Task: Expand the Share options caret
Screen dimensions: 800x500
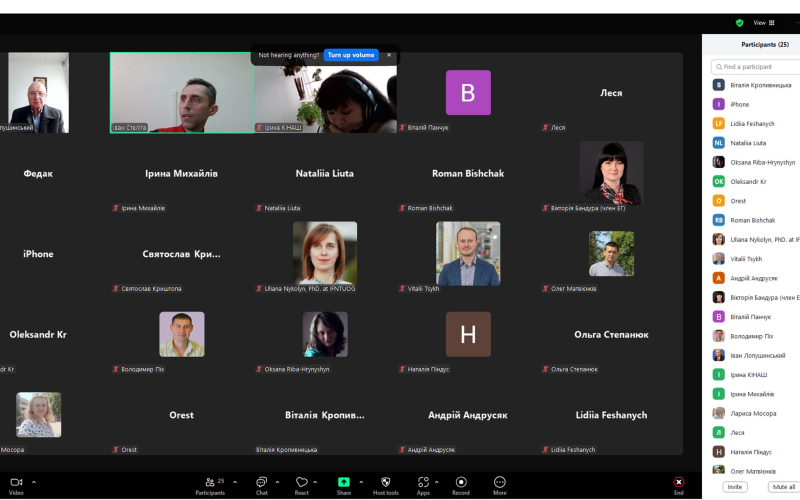Action: (x=361, y=482)
